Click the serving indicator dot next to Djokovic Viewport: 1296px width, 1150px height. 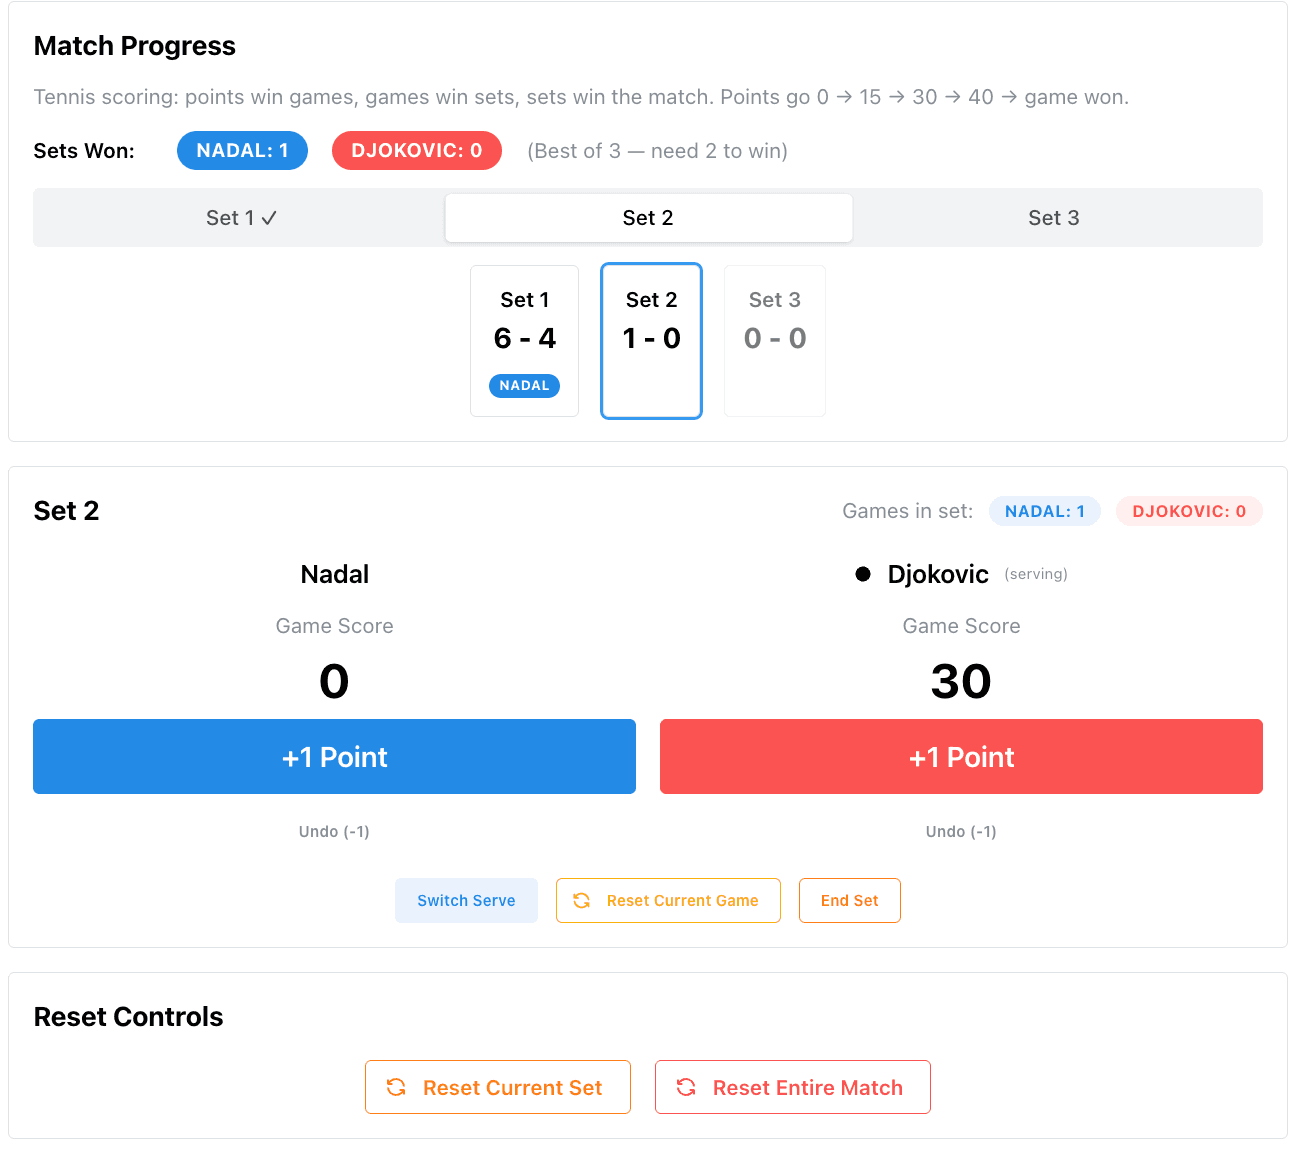[x=862, y=573]
